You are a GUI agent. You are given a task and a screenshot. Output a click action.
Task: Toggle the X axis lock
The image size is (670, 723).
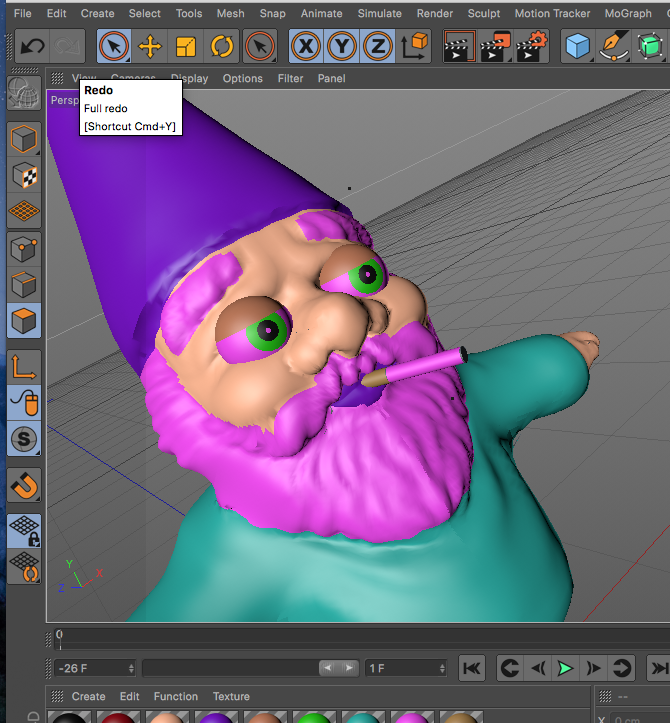(306, 46)
